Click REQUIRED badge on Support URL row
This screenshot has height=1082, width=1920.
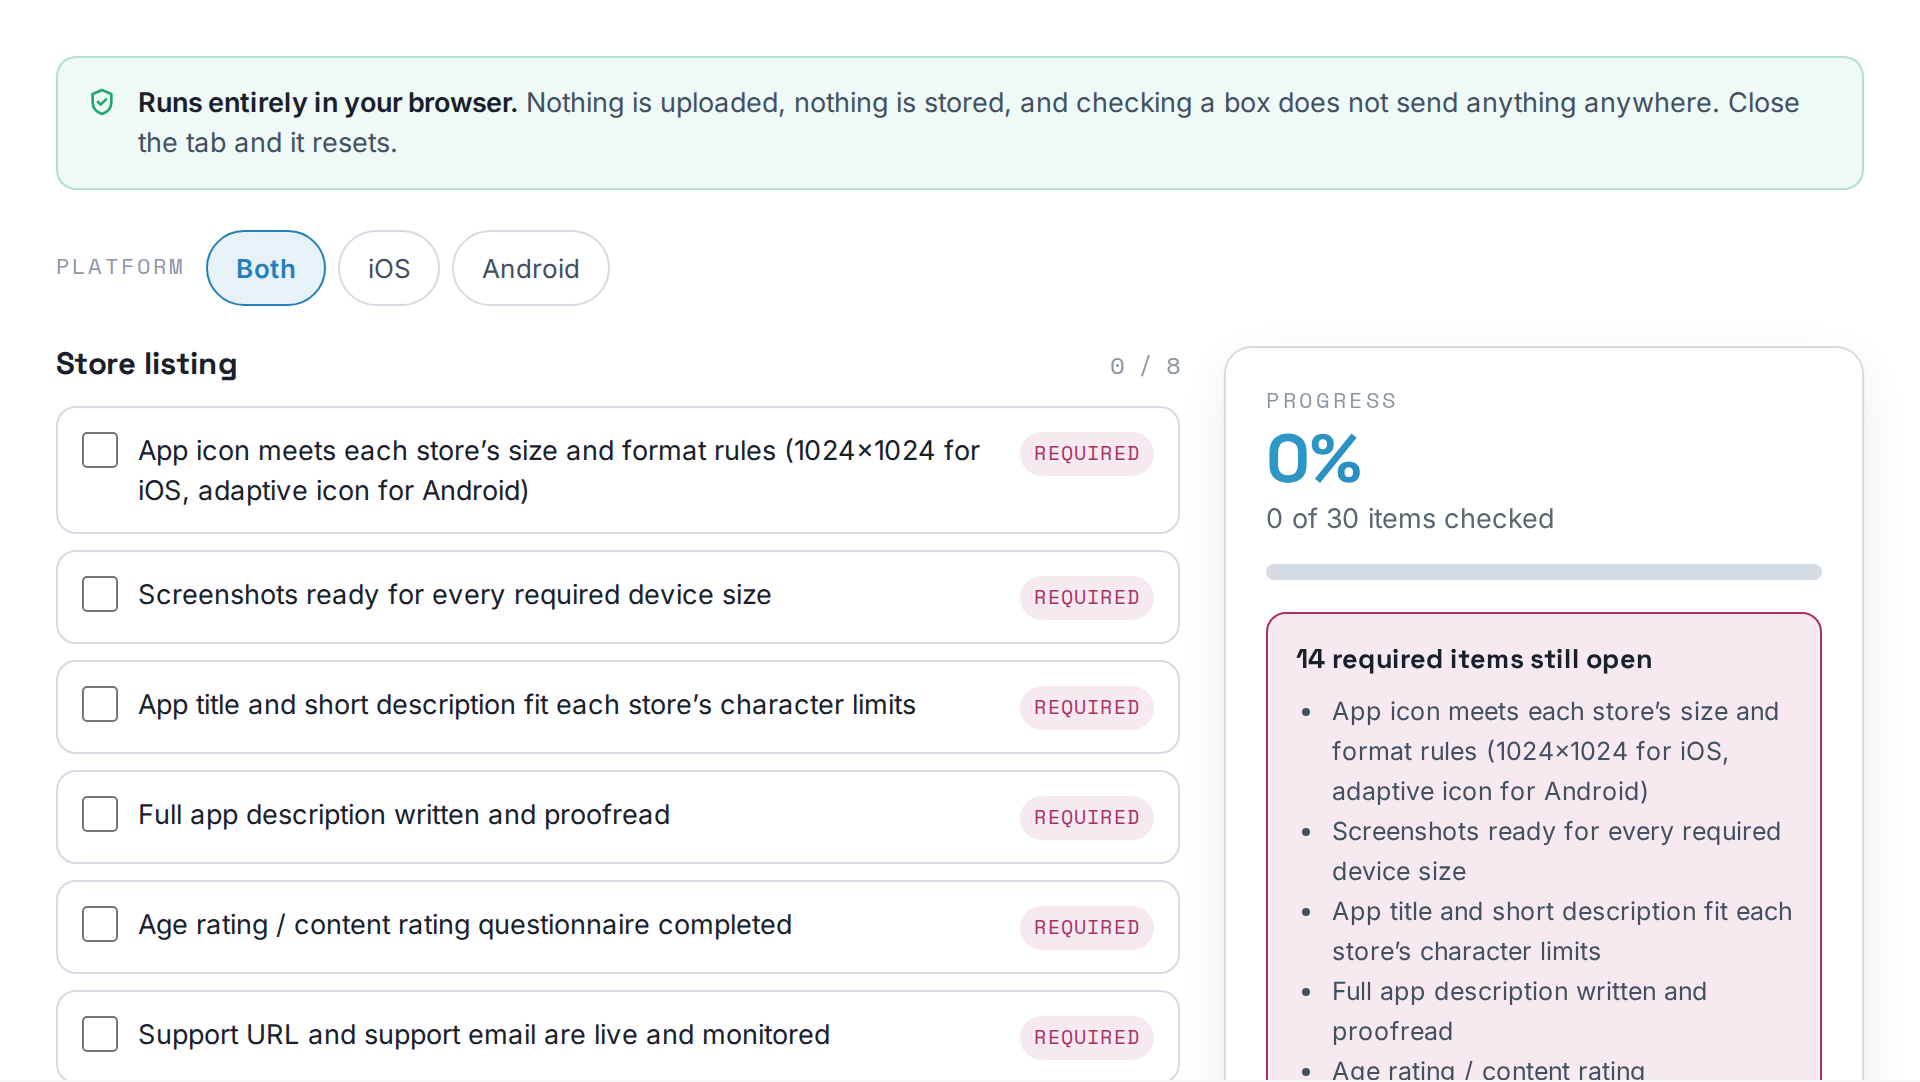point(1087,1037)
